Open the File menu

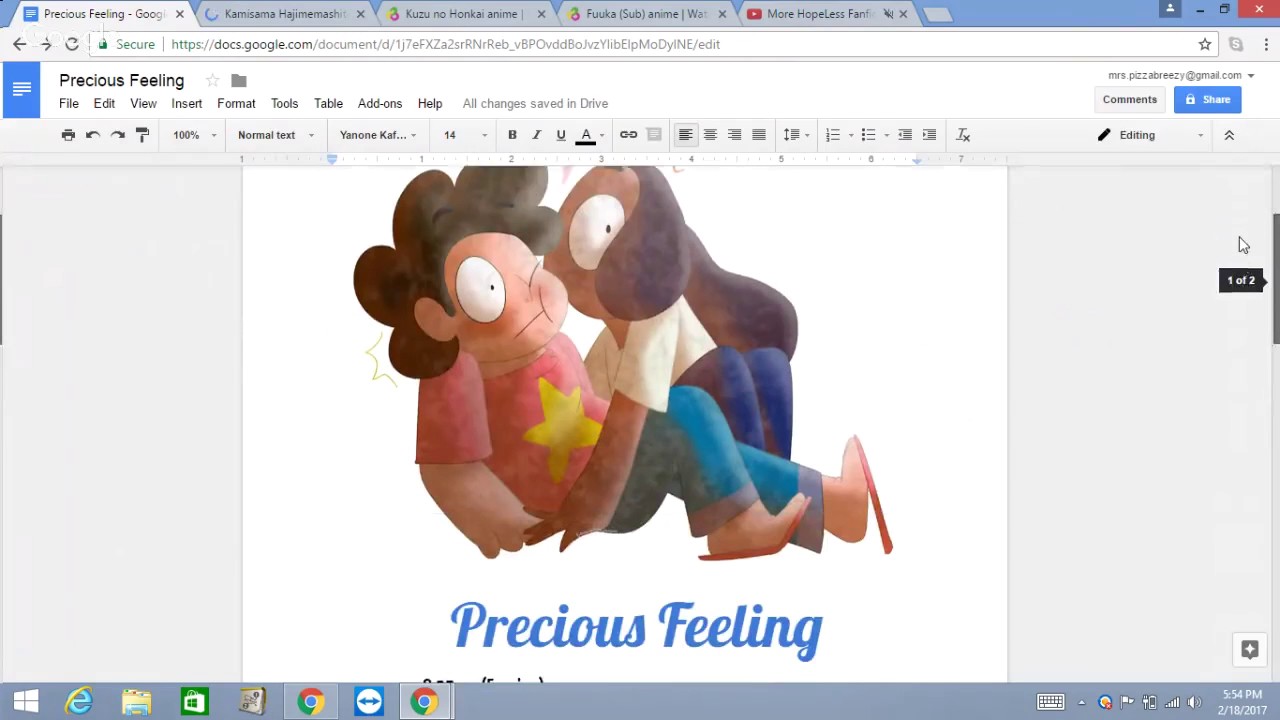pyautogui.click(x=69, y=103)
